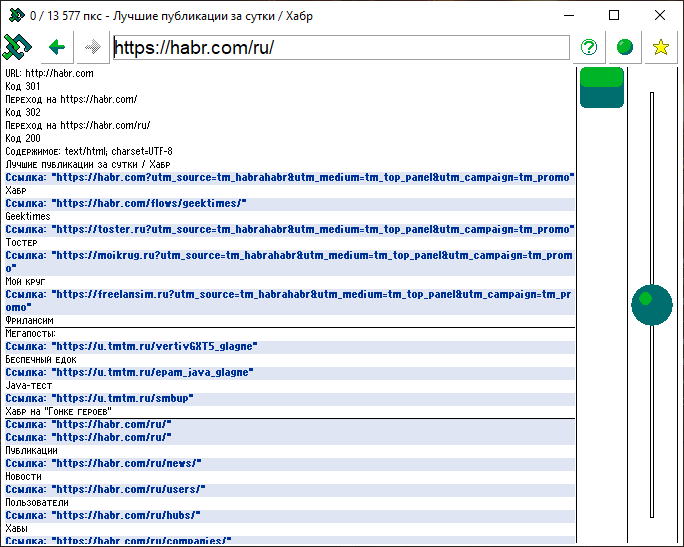
Task: Click the text 'Беспечный едок'
Action: [41, 360]
